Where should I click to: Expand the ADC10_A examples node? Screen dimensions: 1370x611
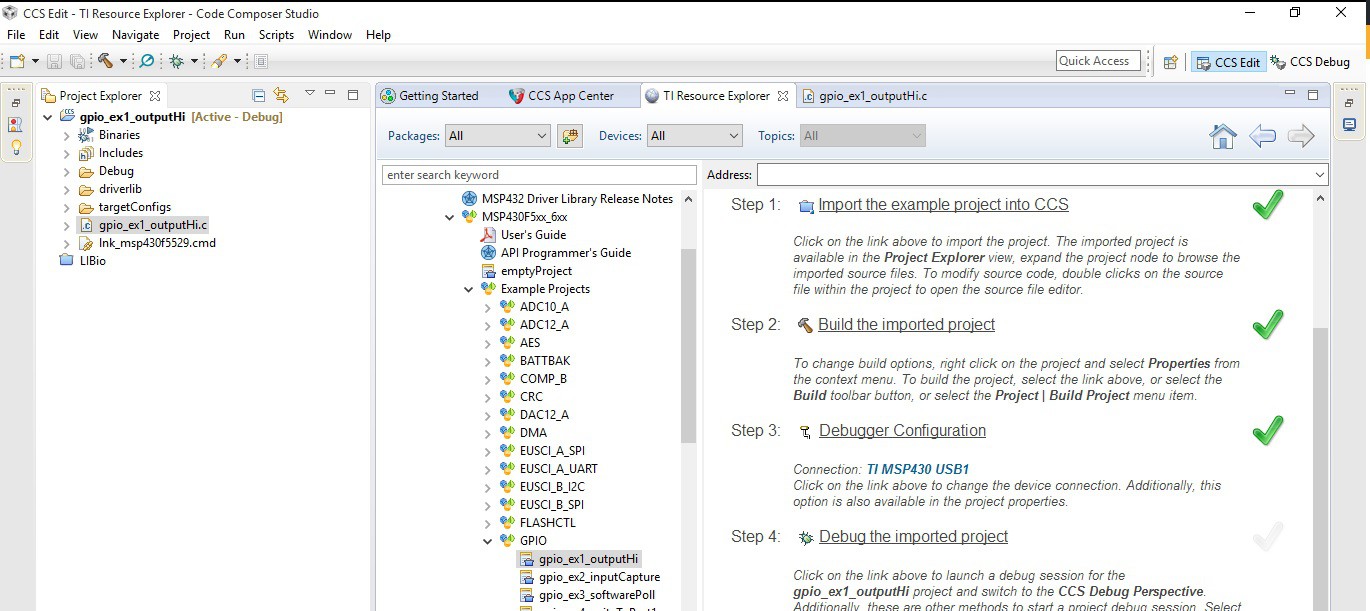pos(488,307)
